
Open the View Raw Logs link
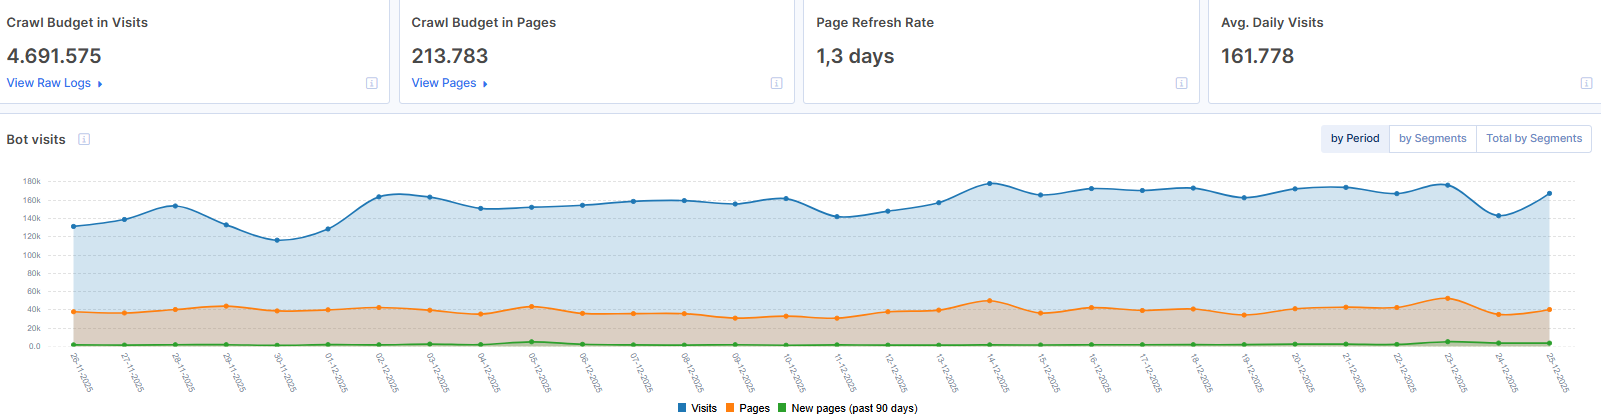(x=49, y=83)
